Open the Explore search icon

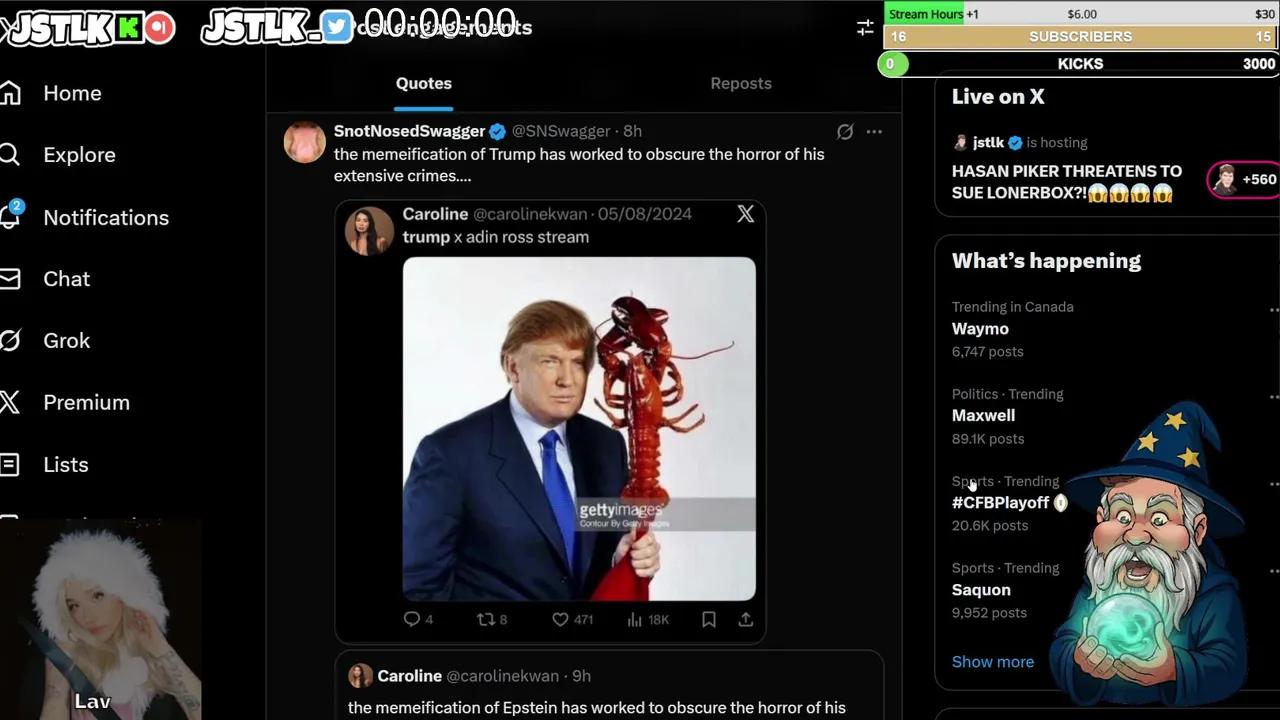pos(9,155)
